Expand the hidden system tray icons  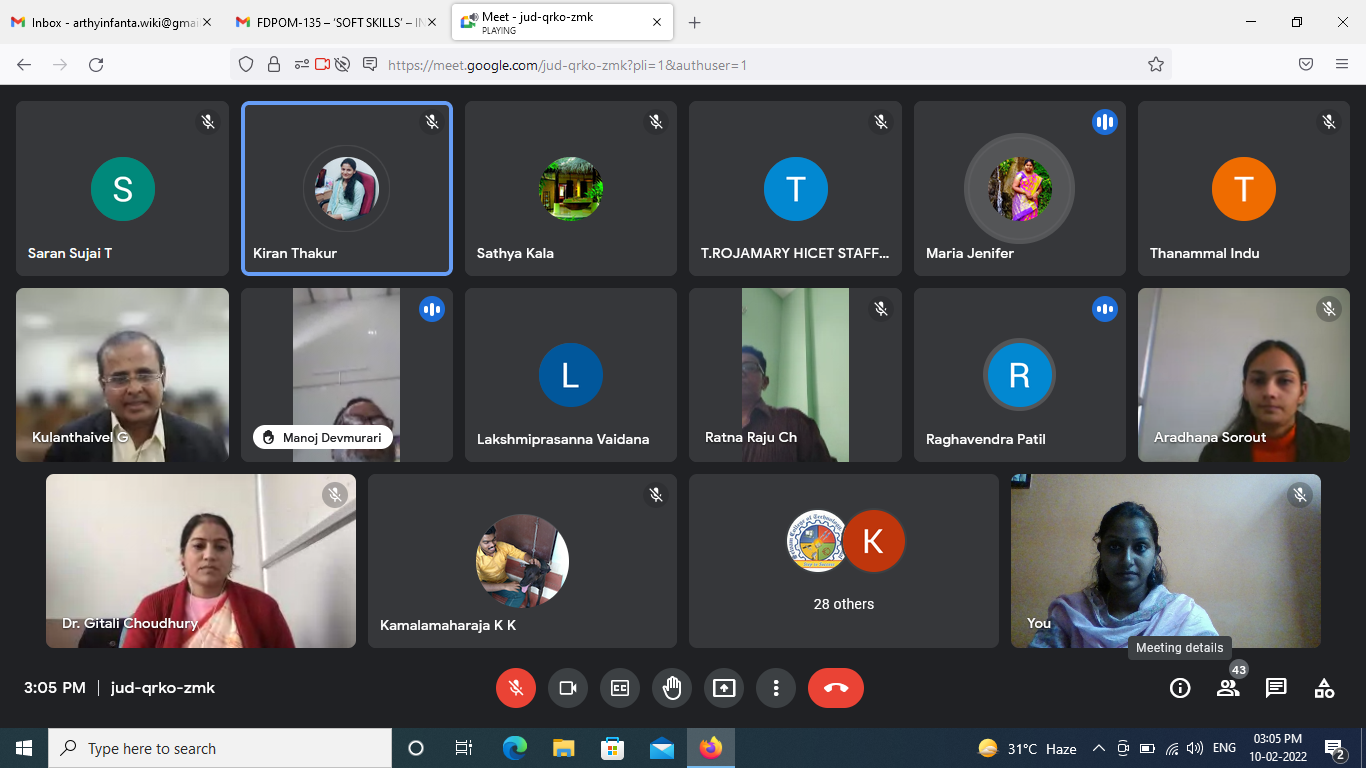click(x=1098, y=748)
